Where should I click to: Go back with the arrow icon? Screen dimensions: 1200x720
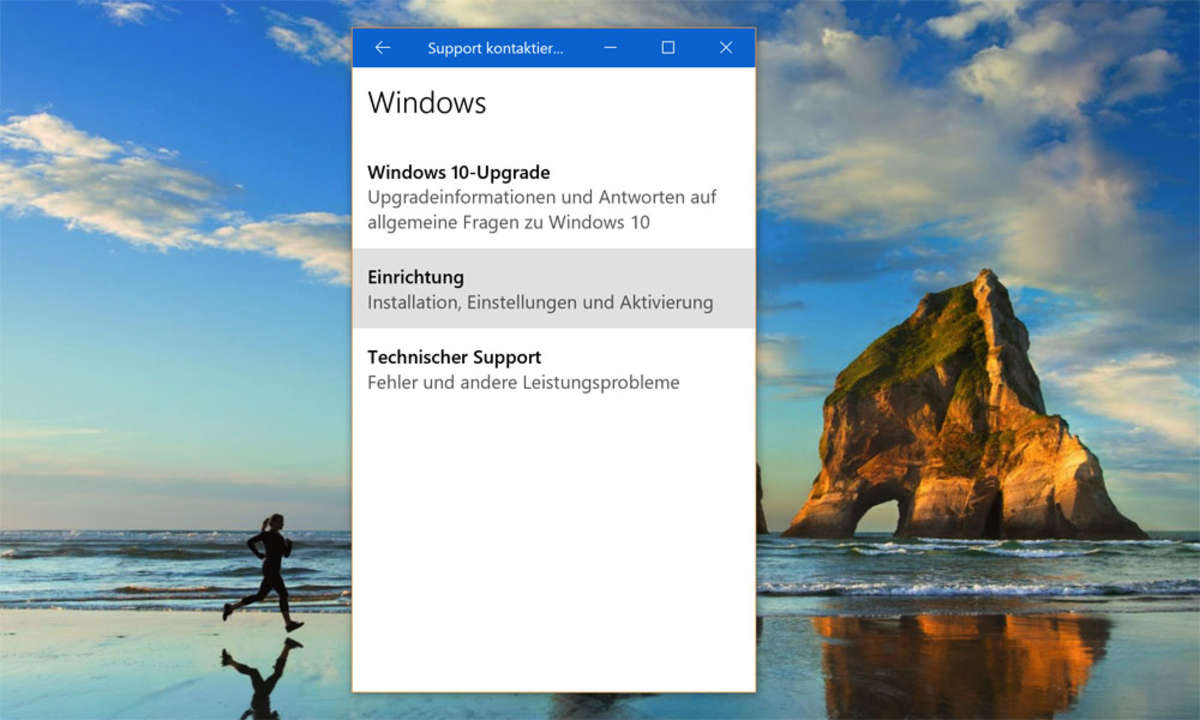coord(382,47)
